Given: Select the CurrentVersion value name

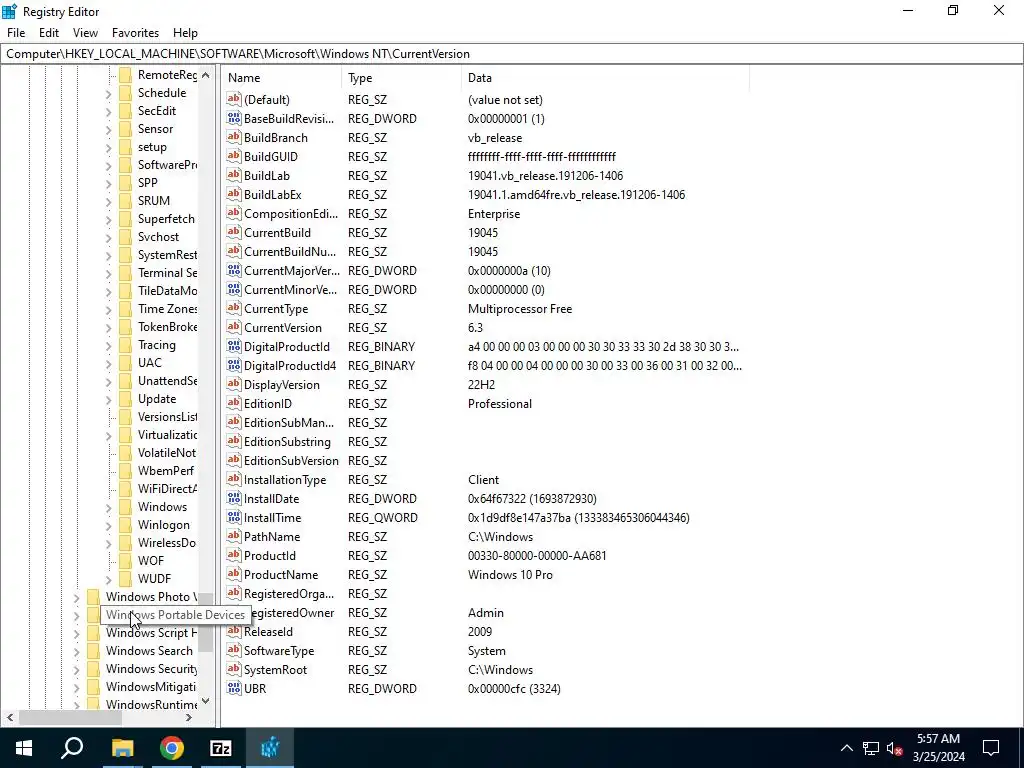Looking at the screenshot, I should 283,328.
